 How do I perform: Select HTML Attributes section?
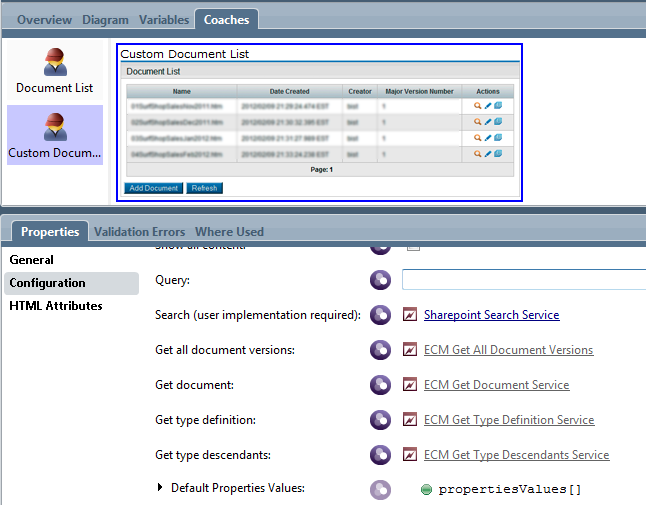pos(56,306)
